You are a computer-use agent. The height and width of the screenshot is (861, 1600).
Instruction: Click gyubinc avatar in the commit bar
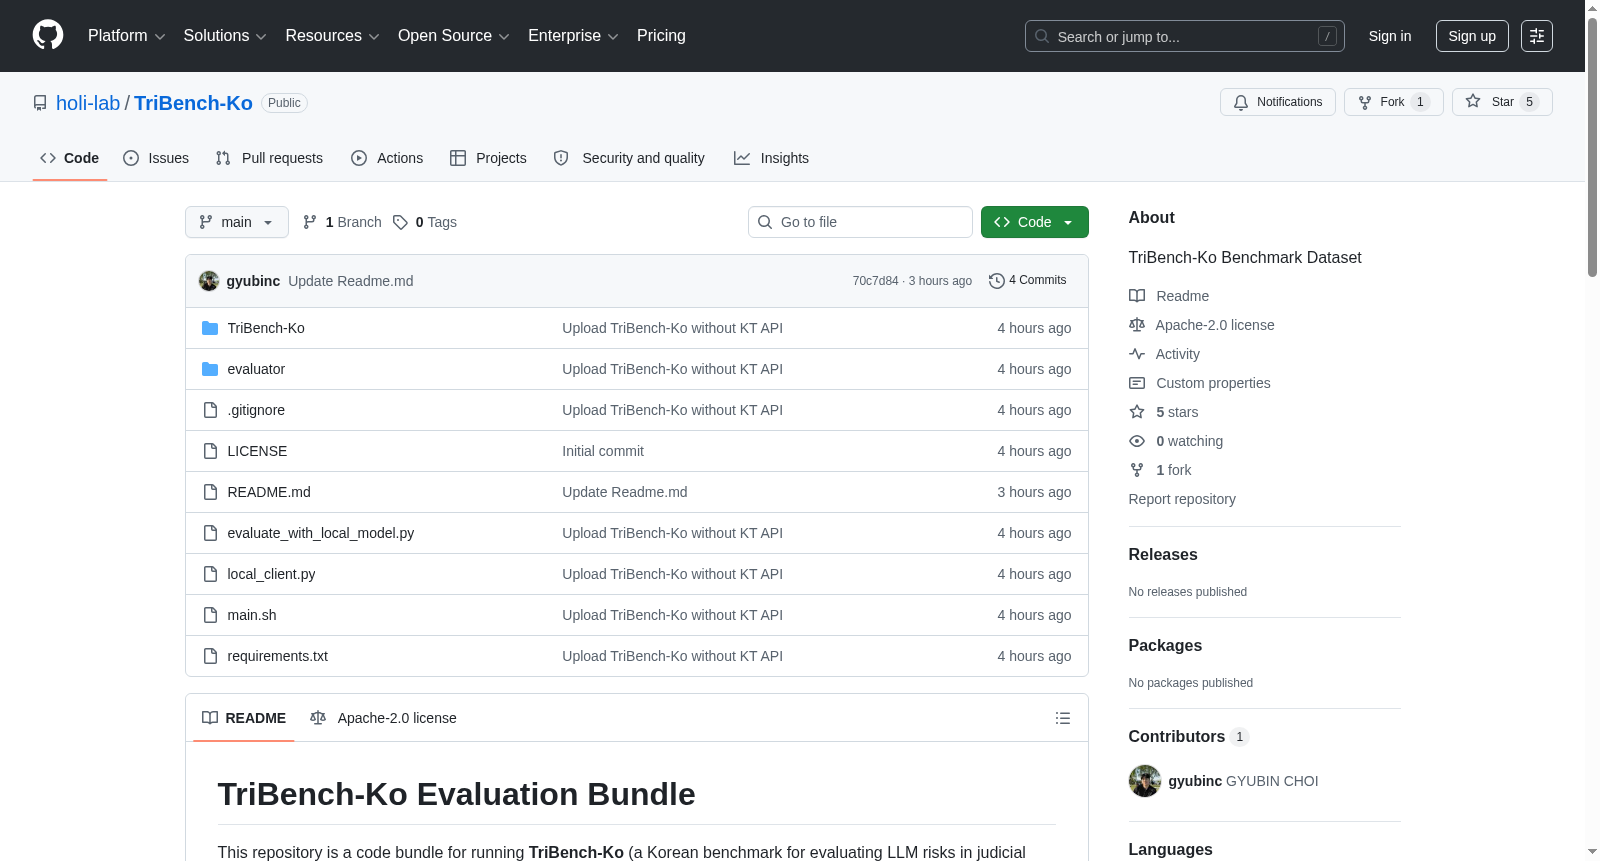click(x=209, y=281)
